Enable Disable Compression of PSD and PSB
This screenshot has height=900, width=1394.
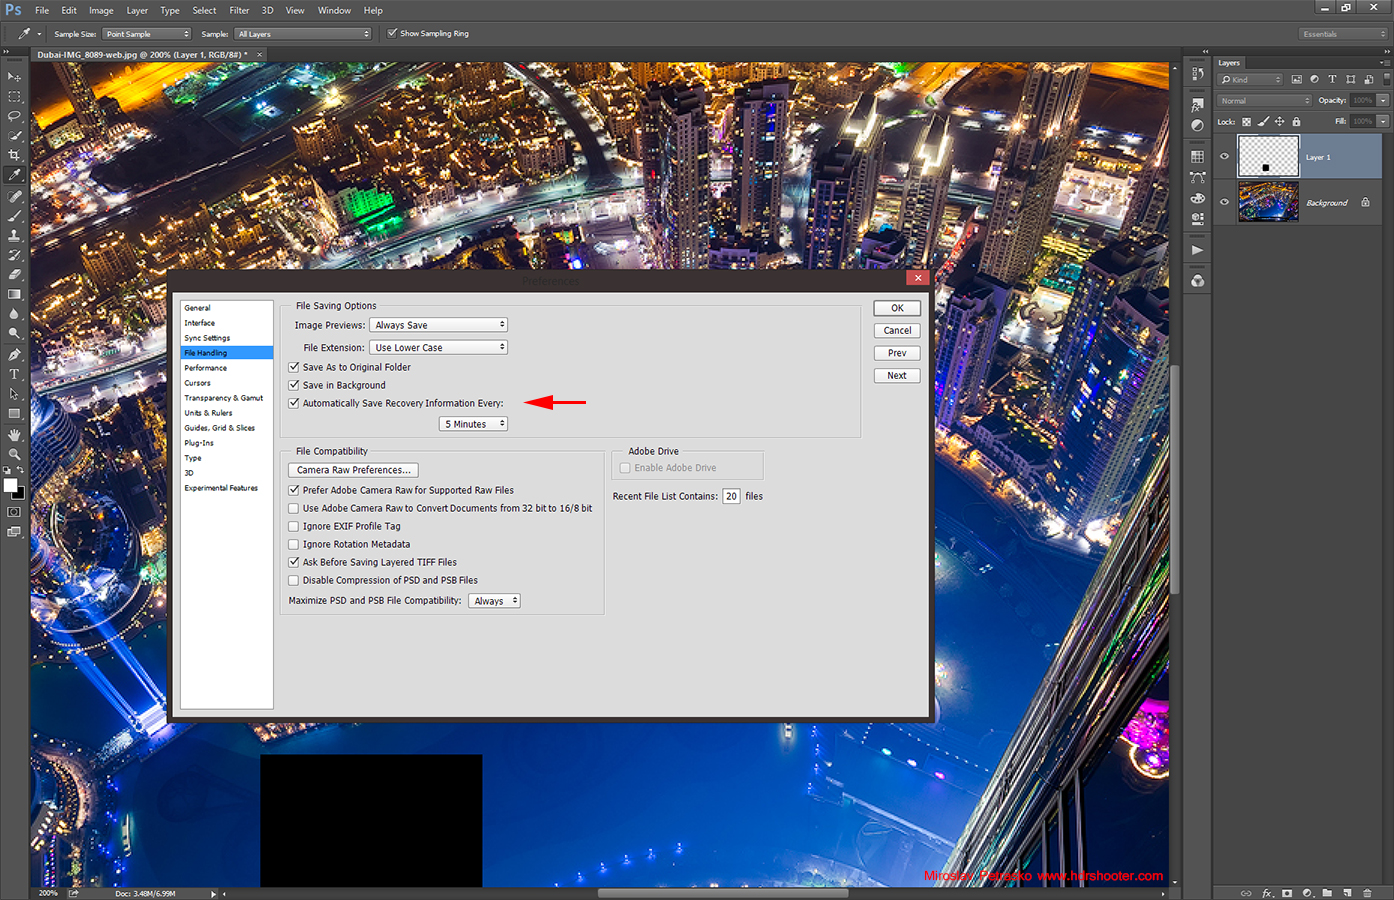(294, 580)
